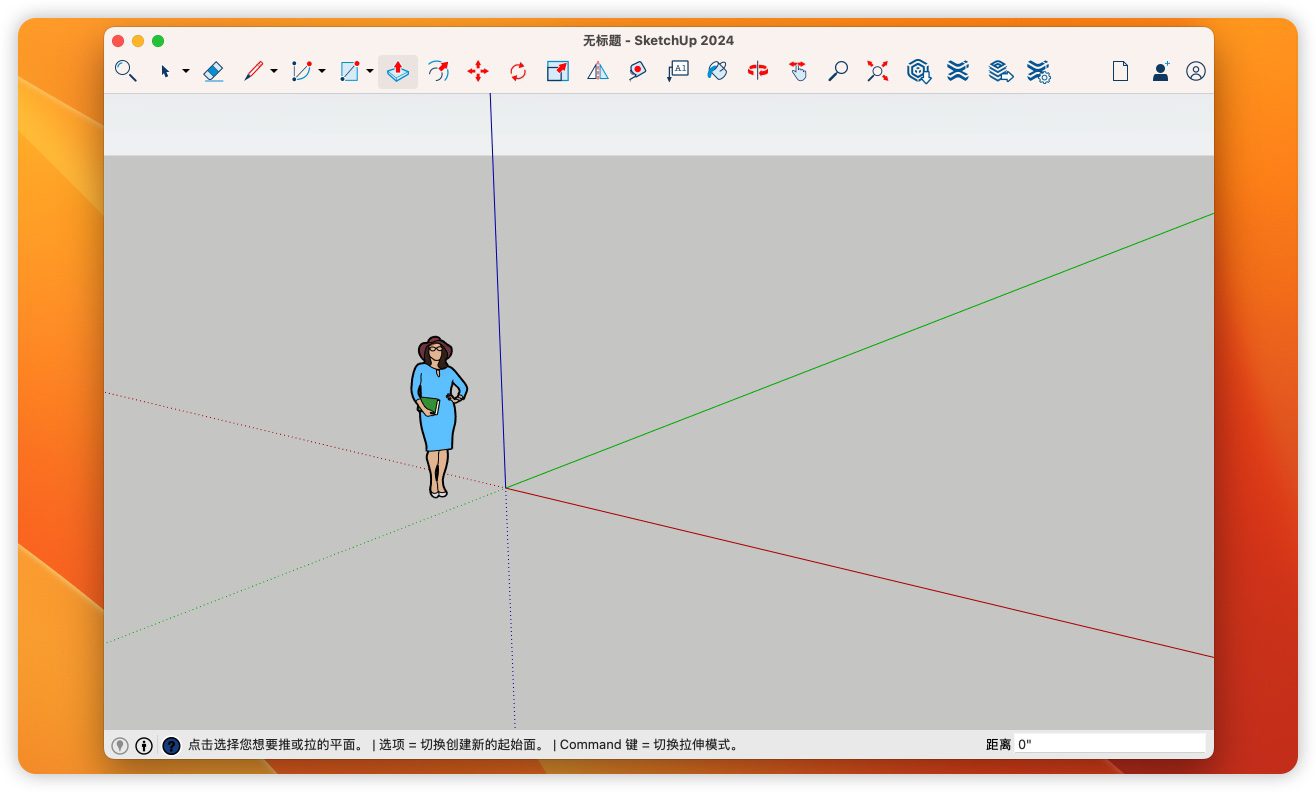Open the 3D Warehouse
The width and height of the screenshot is (1316, 792).
(x=918, y=71)
